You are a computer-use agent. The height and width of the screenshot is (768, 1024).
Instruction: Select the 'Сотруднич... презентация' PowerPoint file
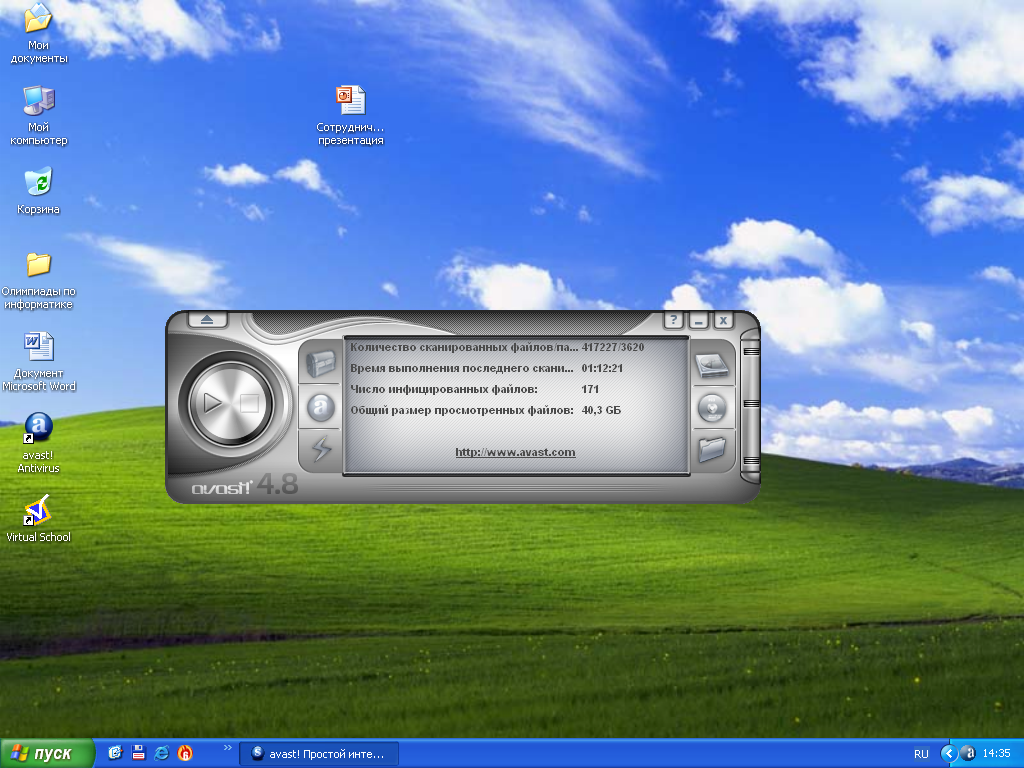point(351,116)
